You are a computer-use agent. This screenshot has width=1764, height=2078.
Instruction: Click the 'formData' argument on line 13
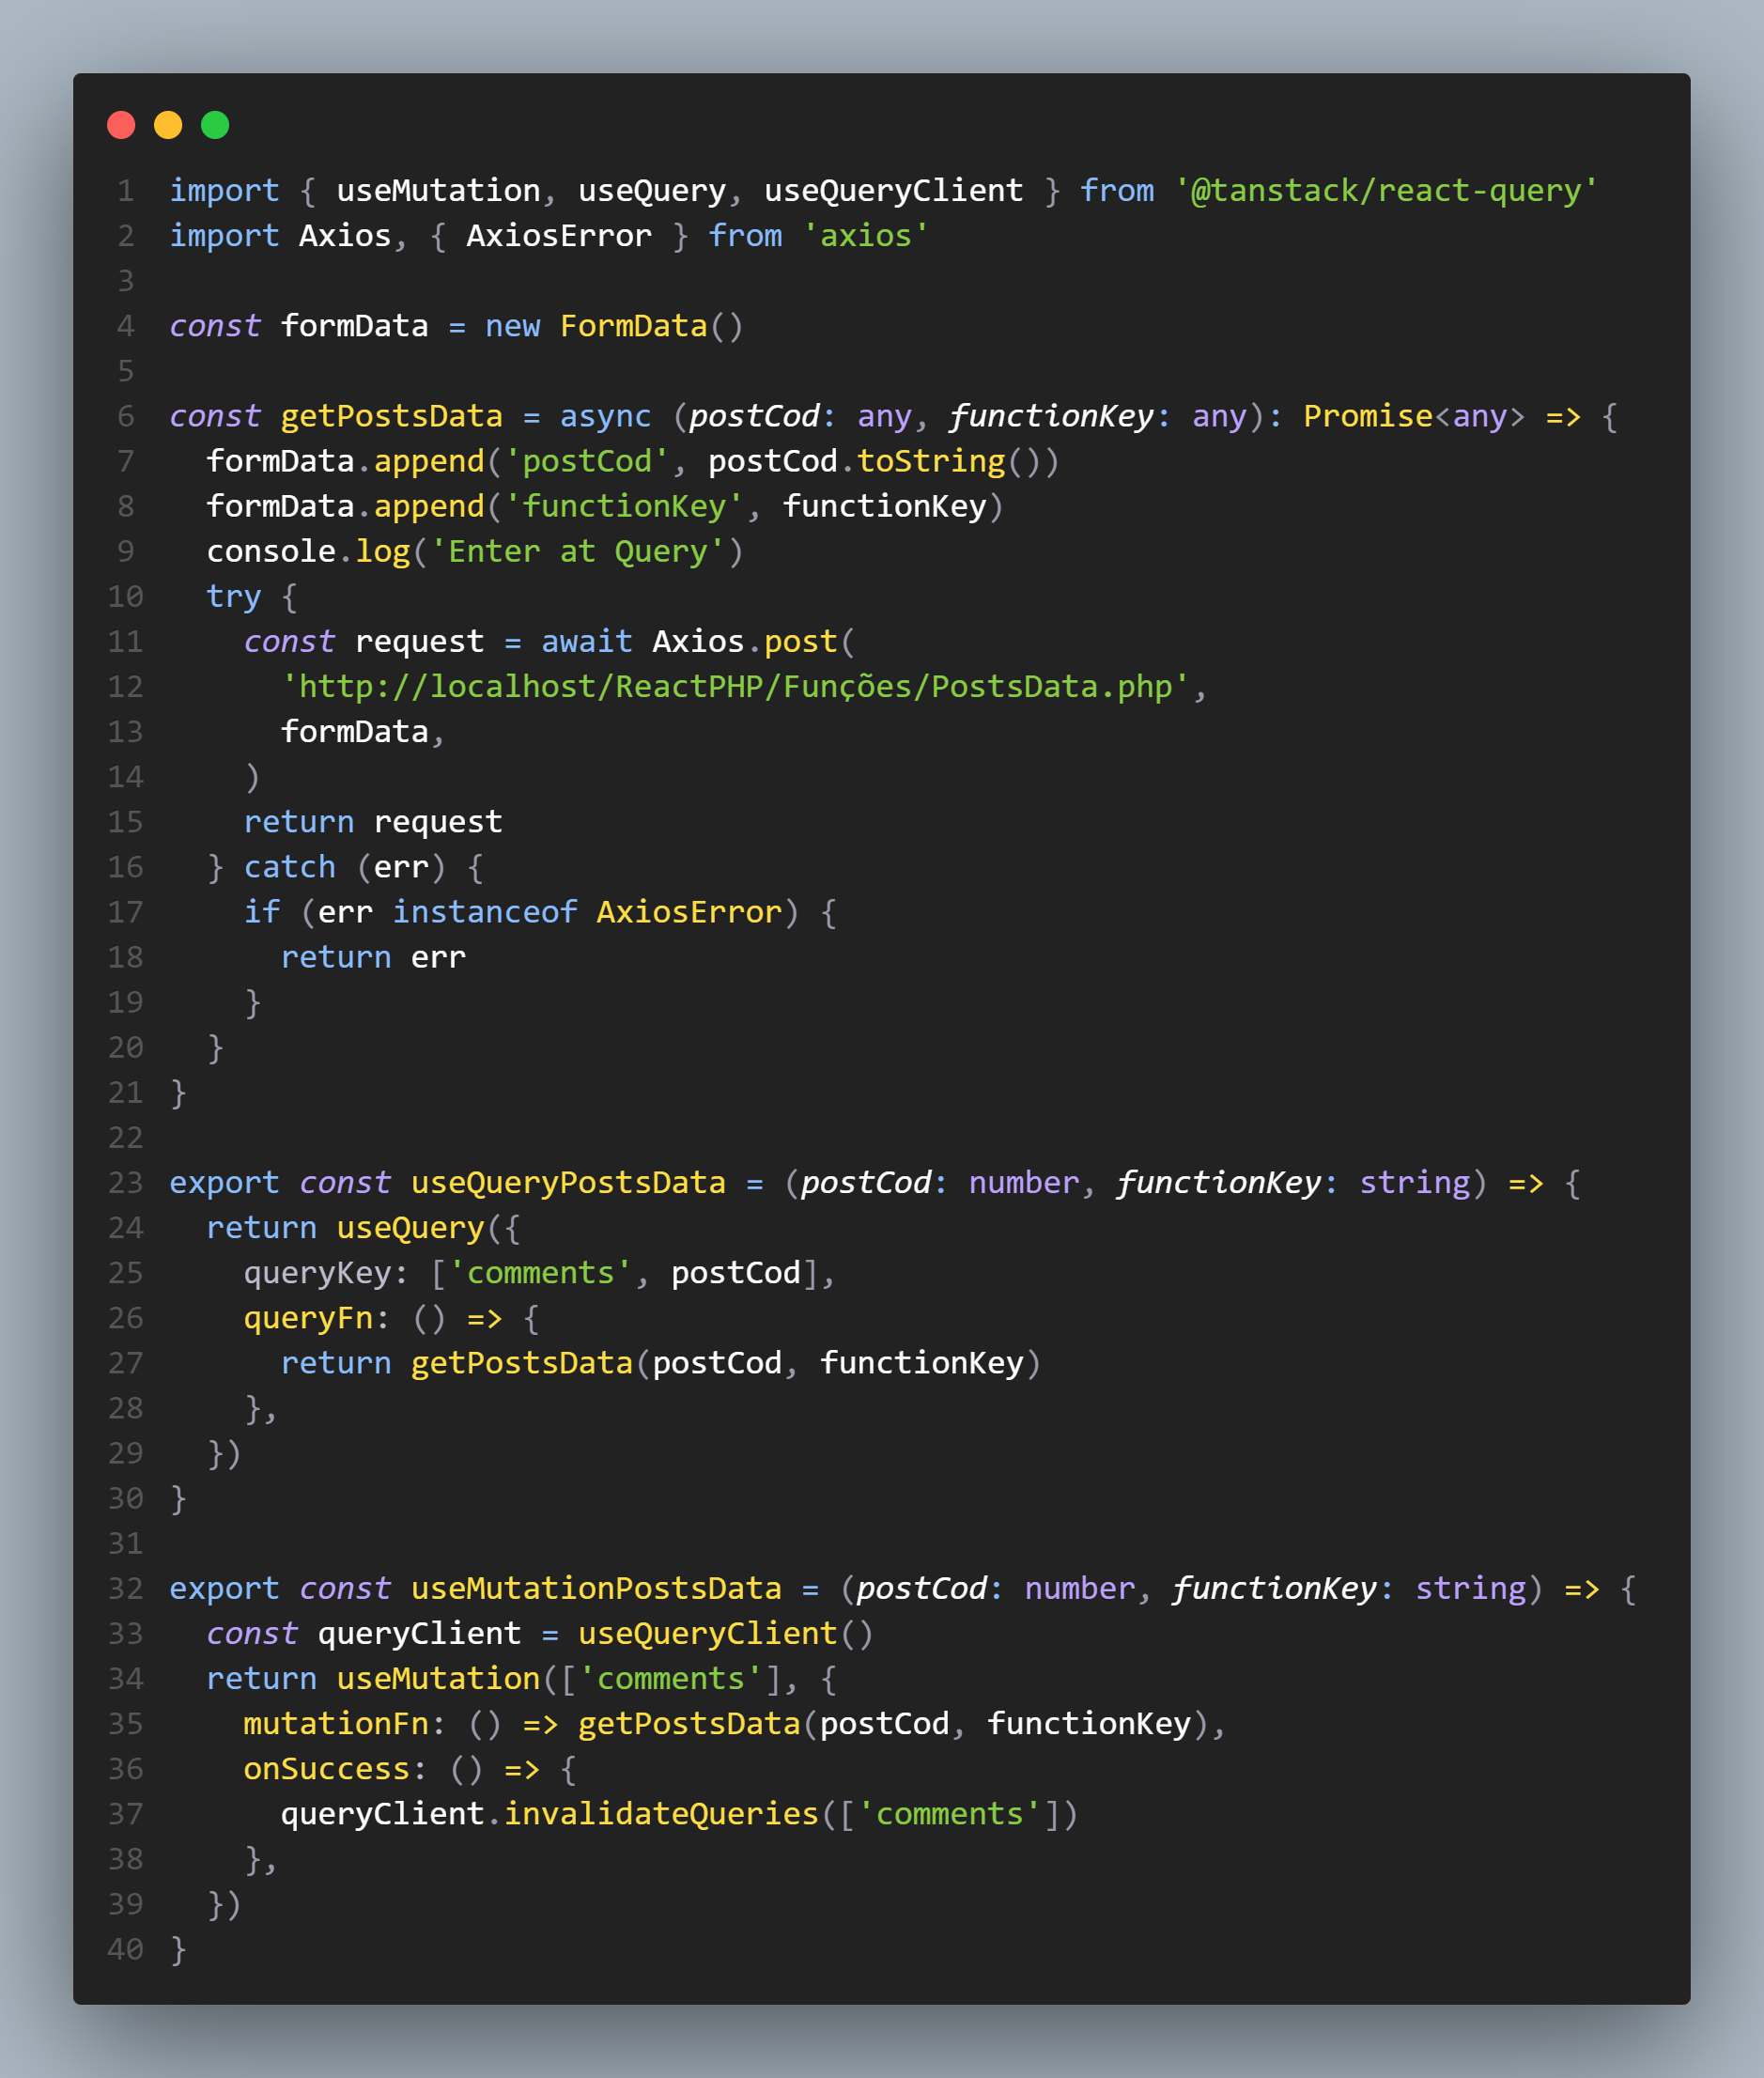click(355, 731)
